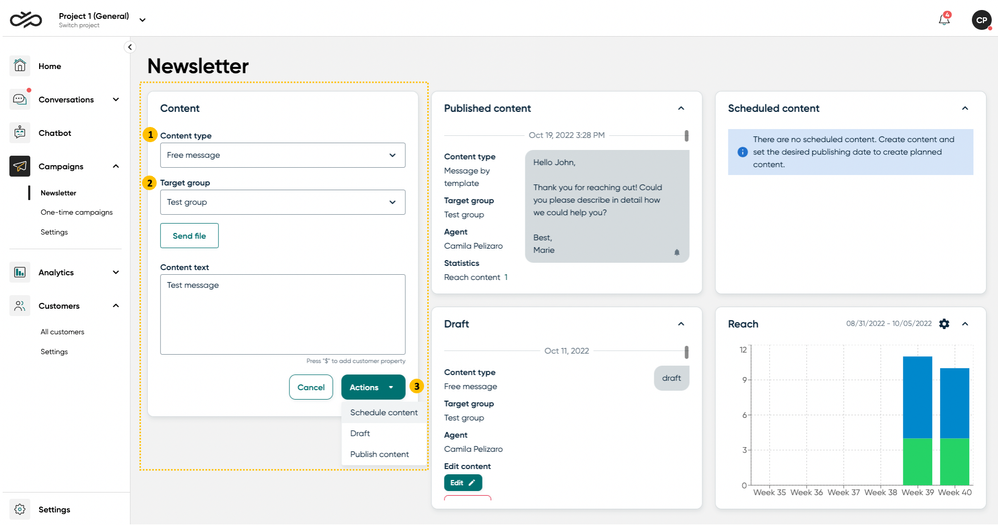Click the Edit button in Draft panel
The image size is (998, 525).
pos(463,482)
